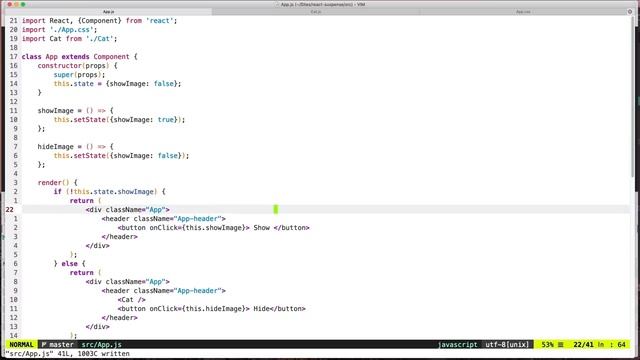Viewport: 640px width, 360px height.
Task: Click the 'render() {' line
Action: (57, 182)
